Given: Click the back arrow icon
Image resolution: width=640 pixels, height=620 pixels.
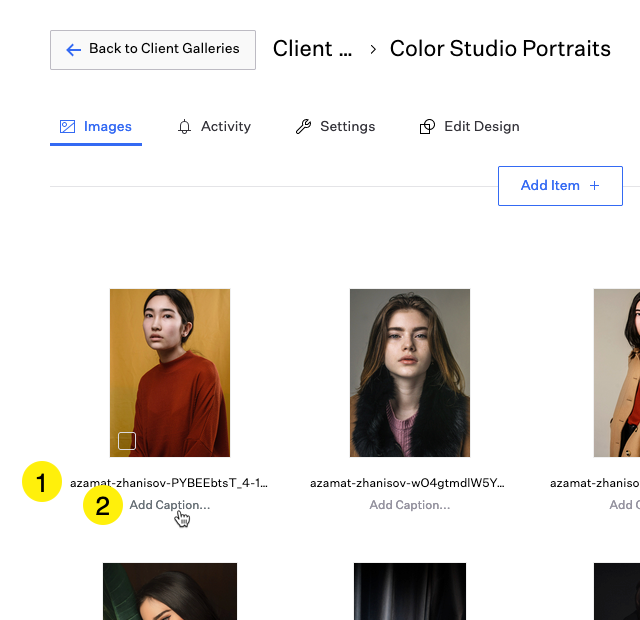Looking at the screenshot, I should pyautogui.click(x=73, y=50).
